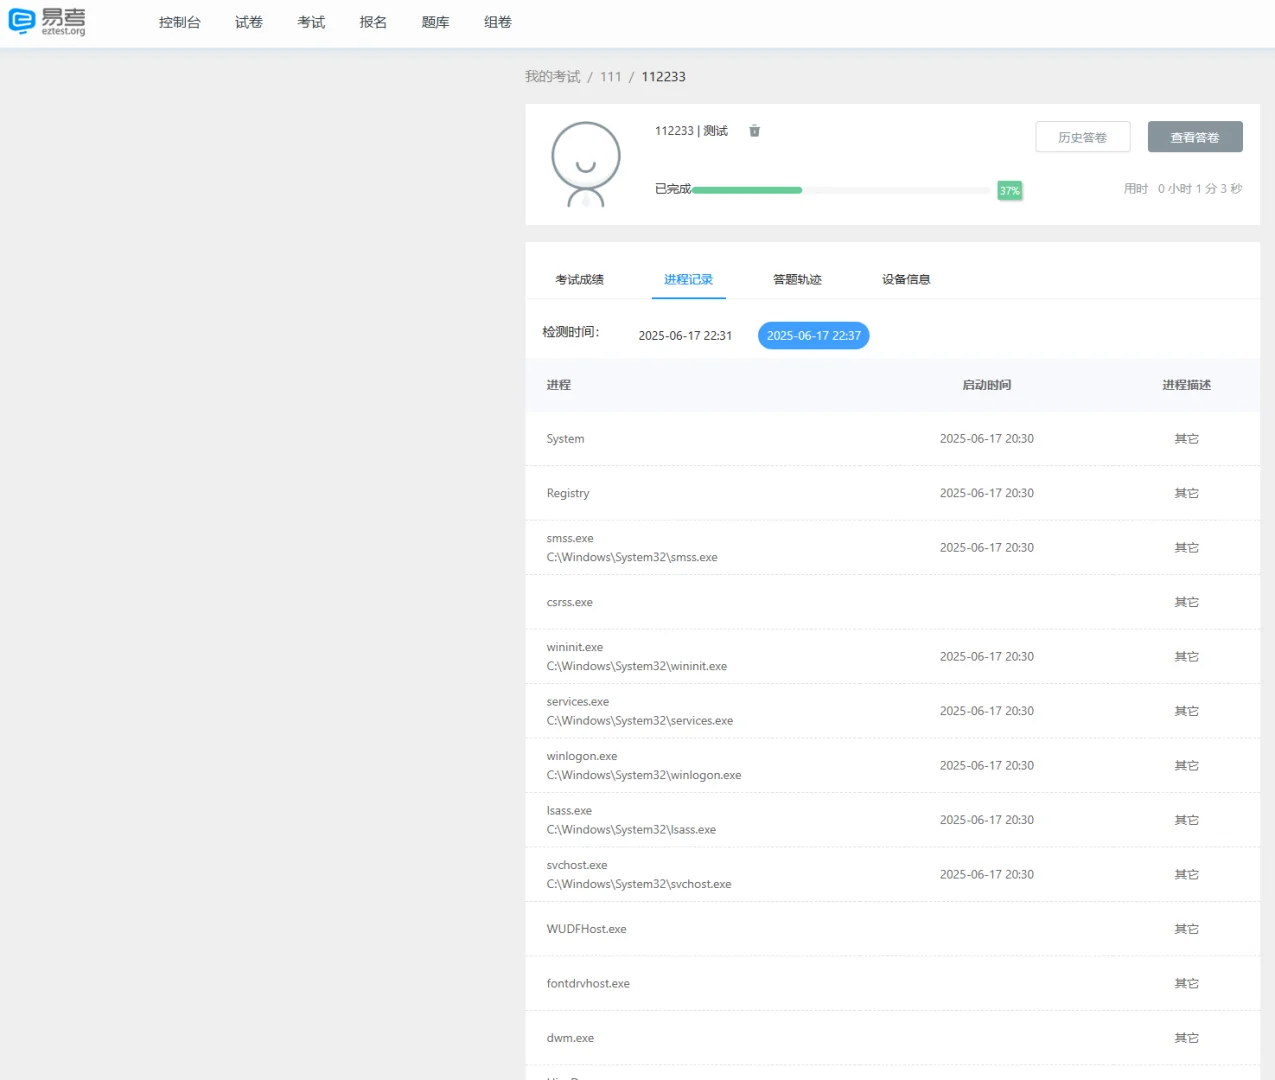Click path C:\Windows\System32\lsass.exe
Image resolution: width=1275 pixels, height=1080 pixels.
click(x=631, y=830)
